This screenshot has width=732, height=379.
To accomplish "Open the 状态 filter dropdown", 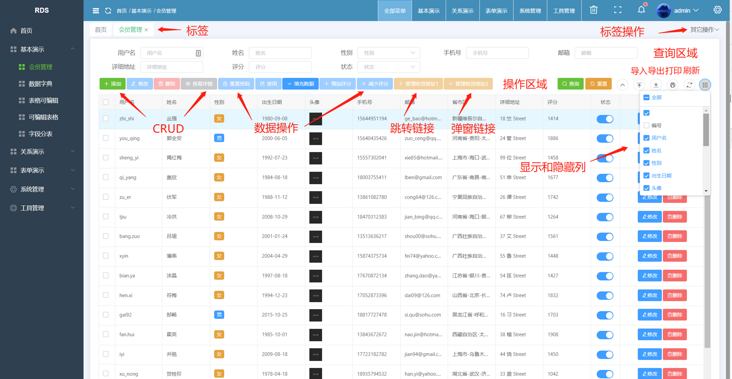I will 388,67.
